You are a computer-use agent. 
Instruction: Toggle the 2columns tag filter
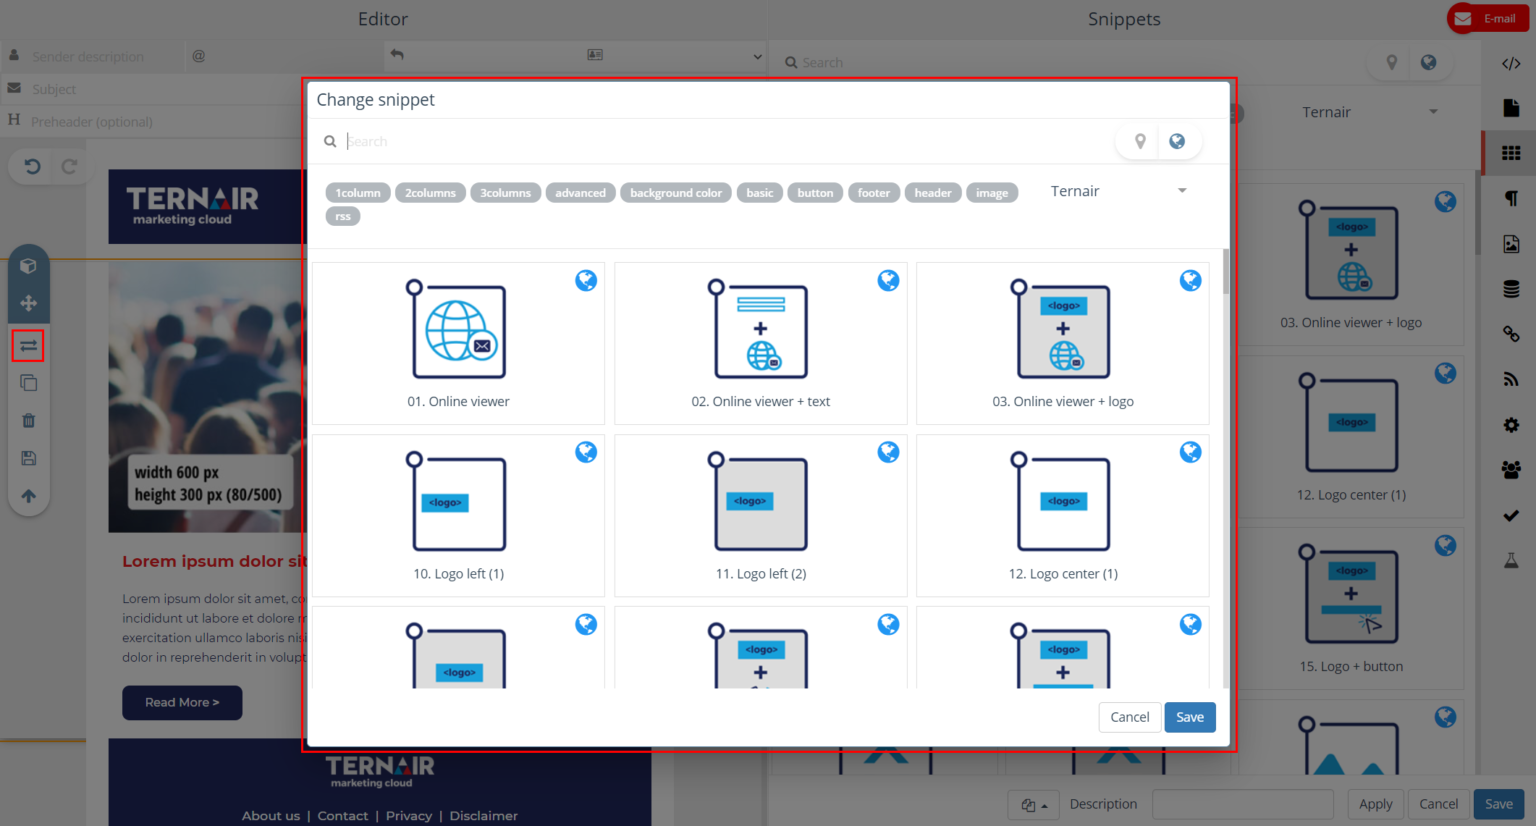[x=430, y=193]
